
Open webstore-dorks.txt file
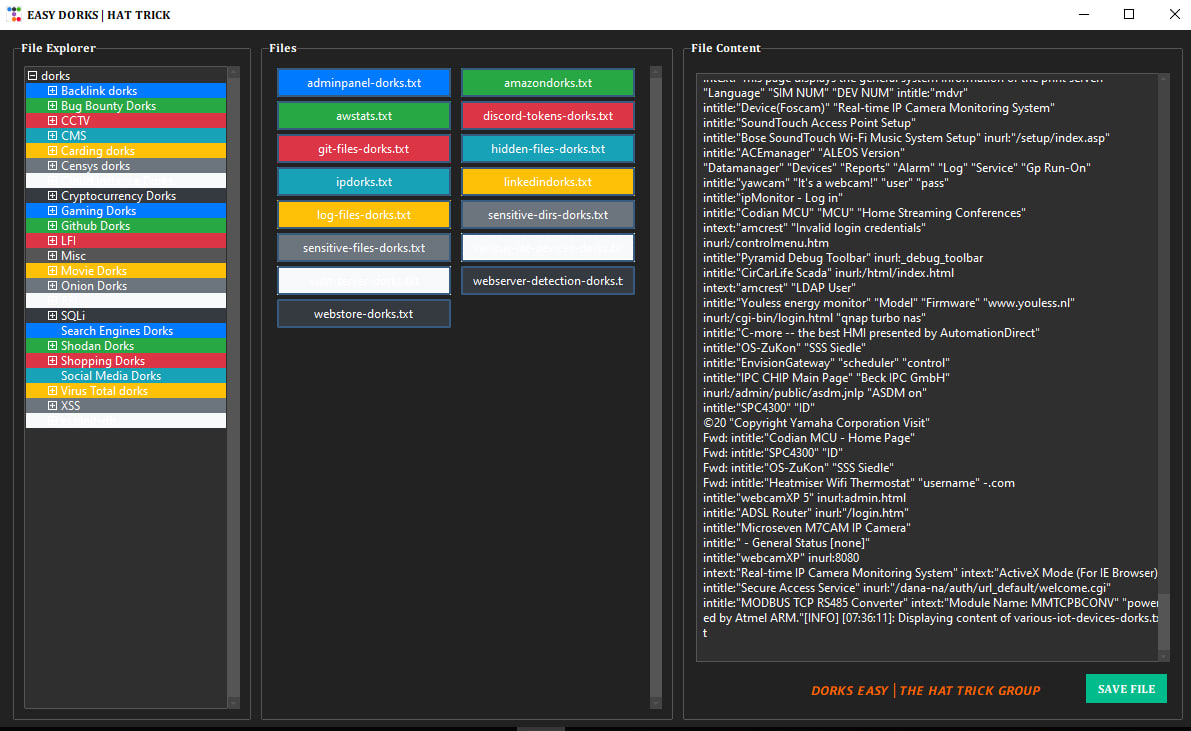click(x=364, y=314)
